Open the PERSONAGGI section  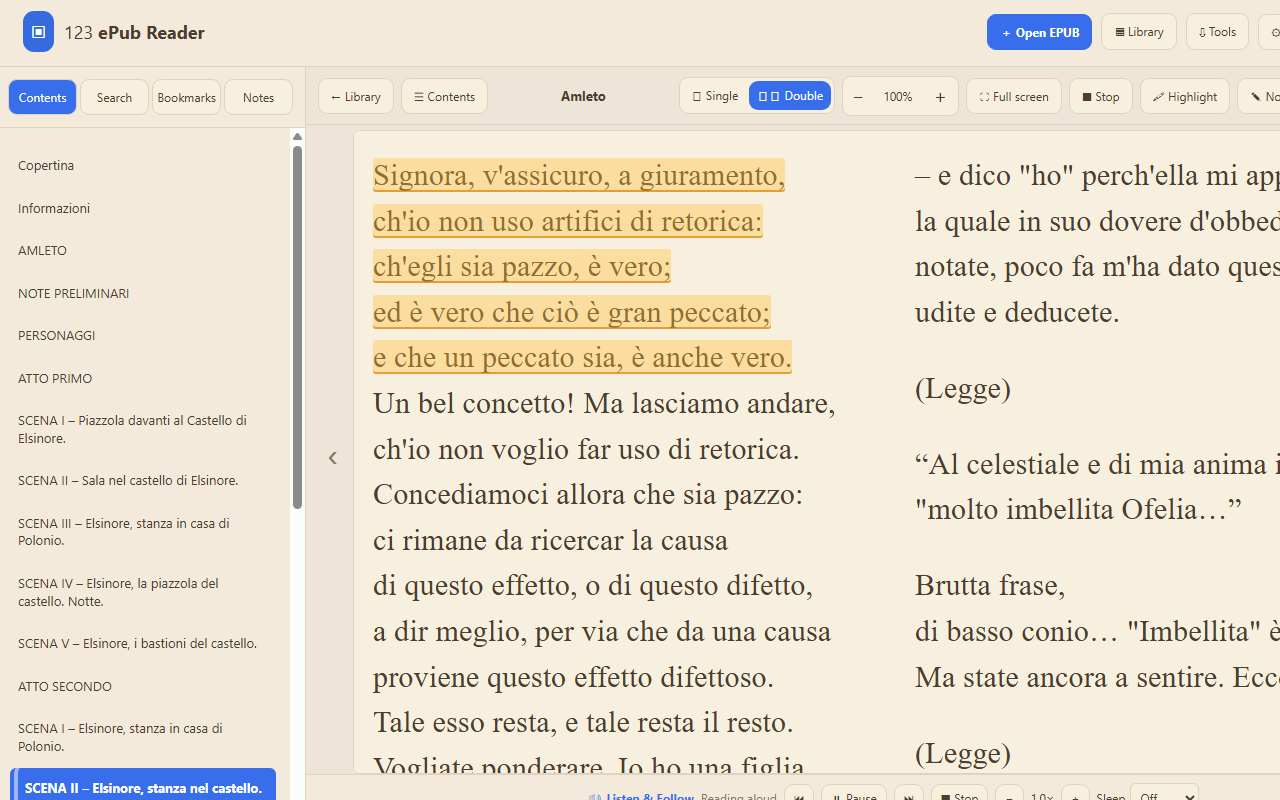(x=143, y=336)
